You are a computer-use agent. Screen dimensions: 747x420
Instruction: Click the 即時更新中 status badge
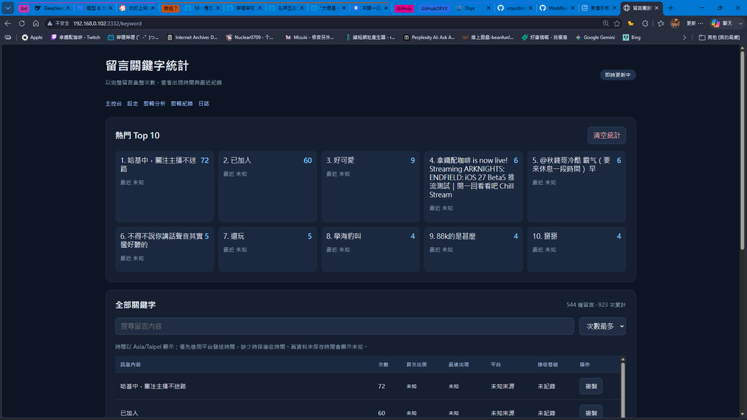tap(617, 75)
